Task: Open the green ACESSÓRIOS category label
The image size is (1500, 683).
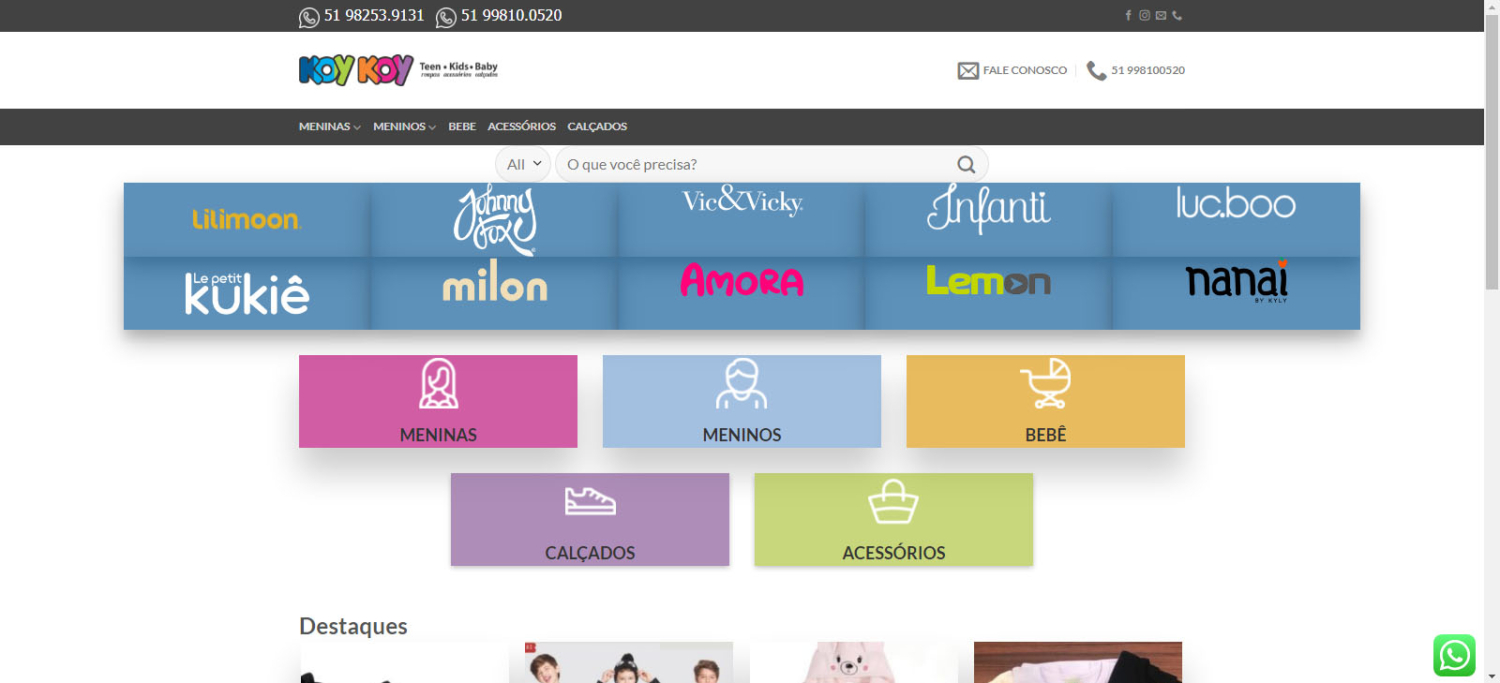Action: pos(893,553)
